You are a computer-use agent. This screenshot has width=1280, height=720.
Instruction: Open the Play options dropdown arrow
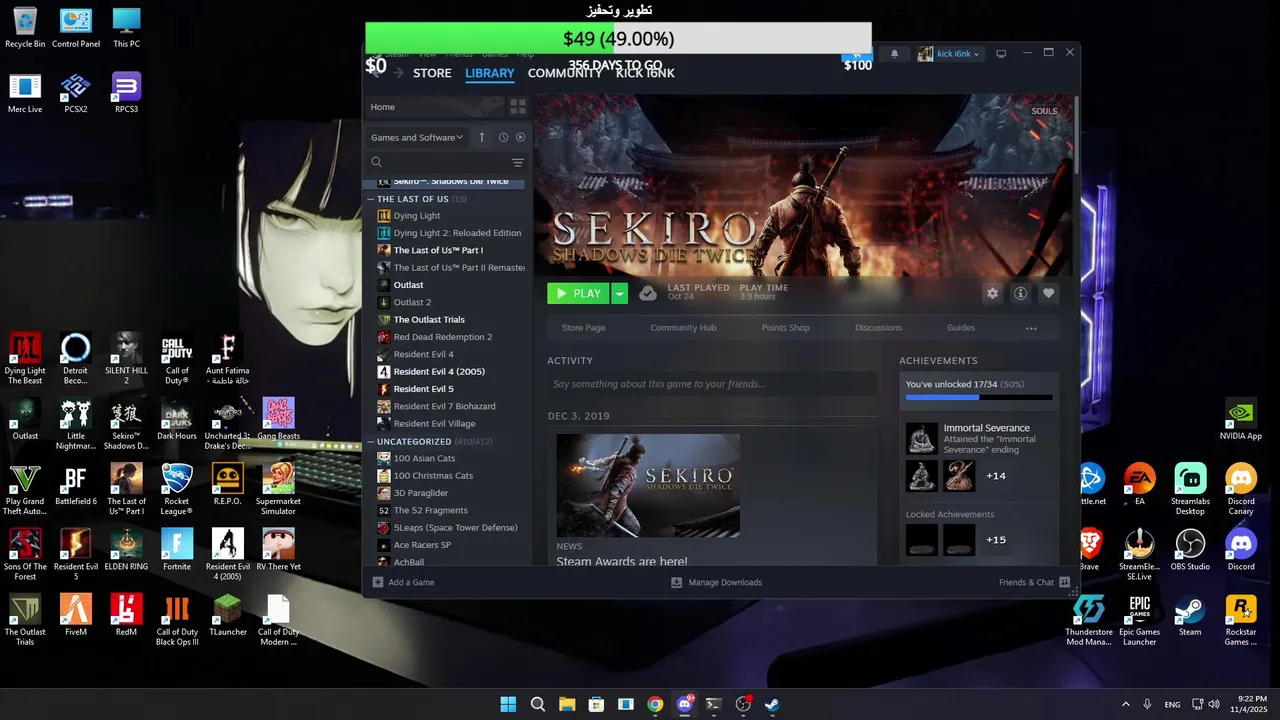pyautogui.click(x=619, y=293)
